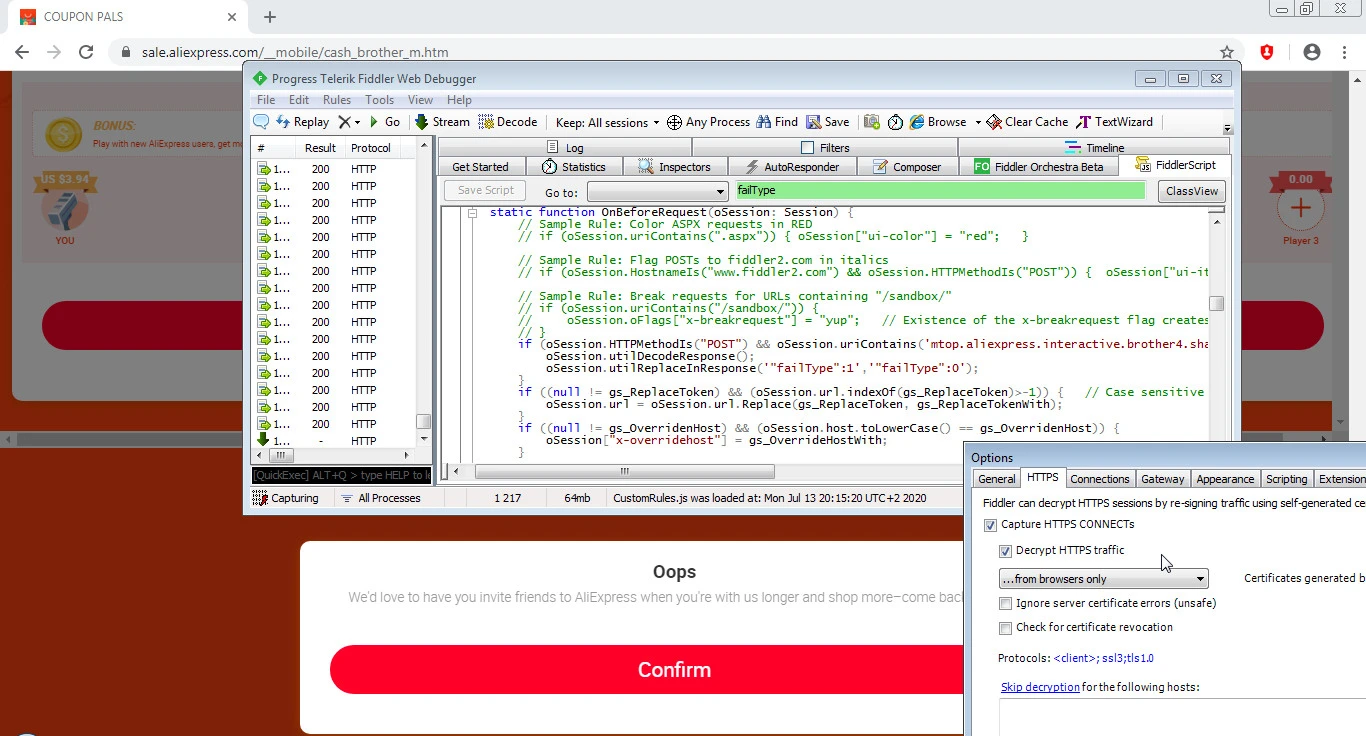Open the File menu in Fiddler
Viewport: 1366px width, 736px height.
tap(266, 100)
